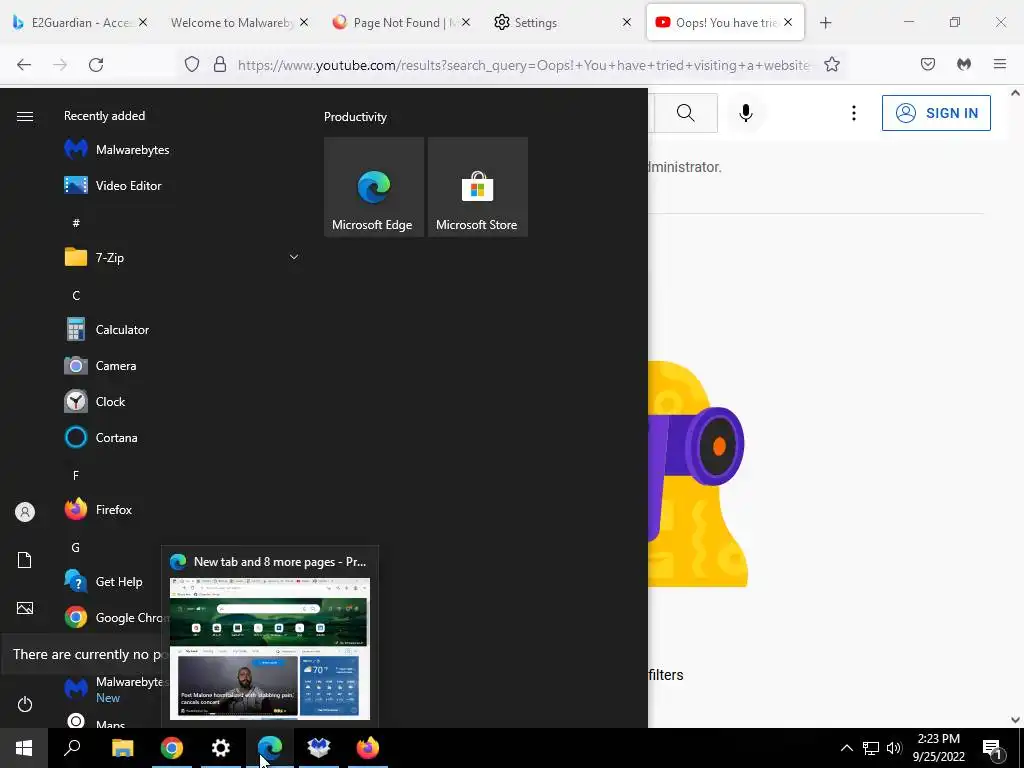
Task: Click the Windows Start button
Action: [24, 748]
